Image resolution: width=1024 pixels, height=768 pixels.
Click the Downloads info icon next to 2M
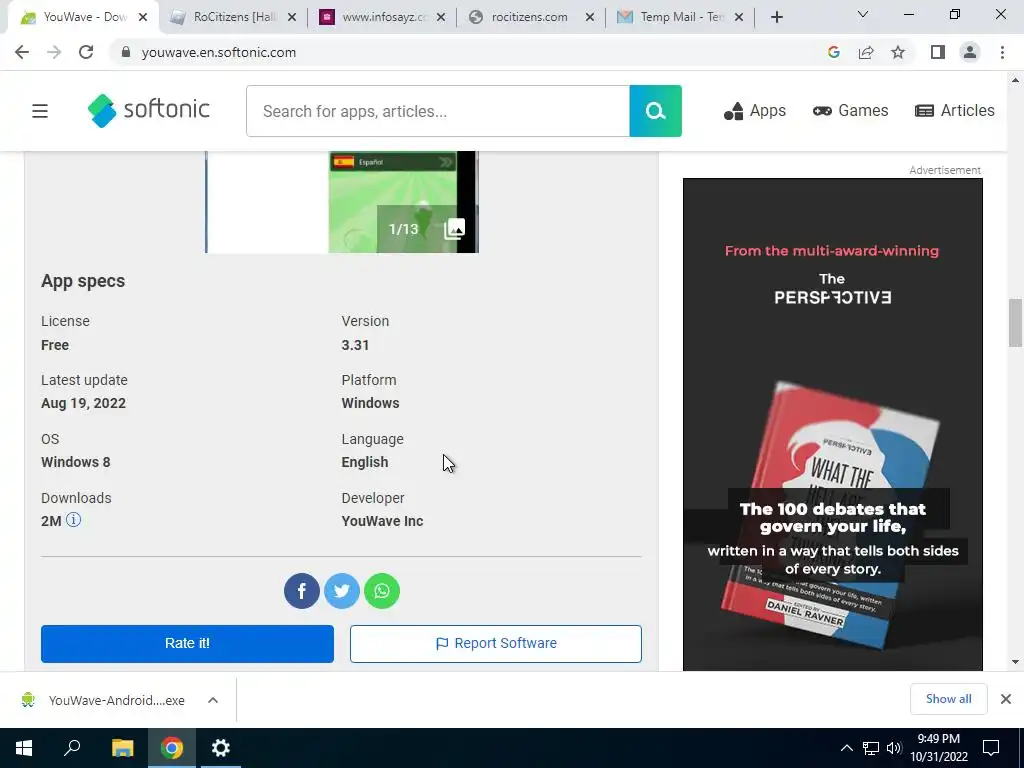[x=74, y=520]
